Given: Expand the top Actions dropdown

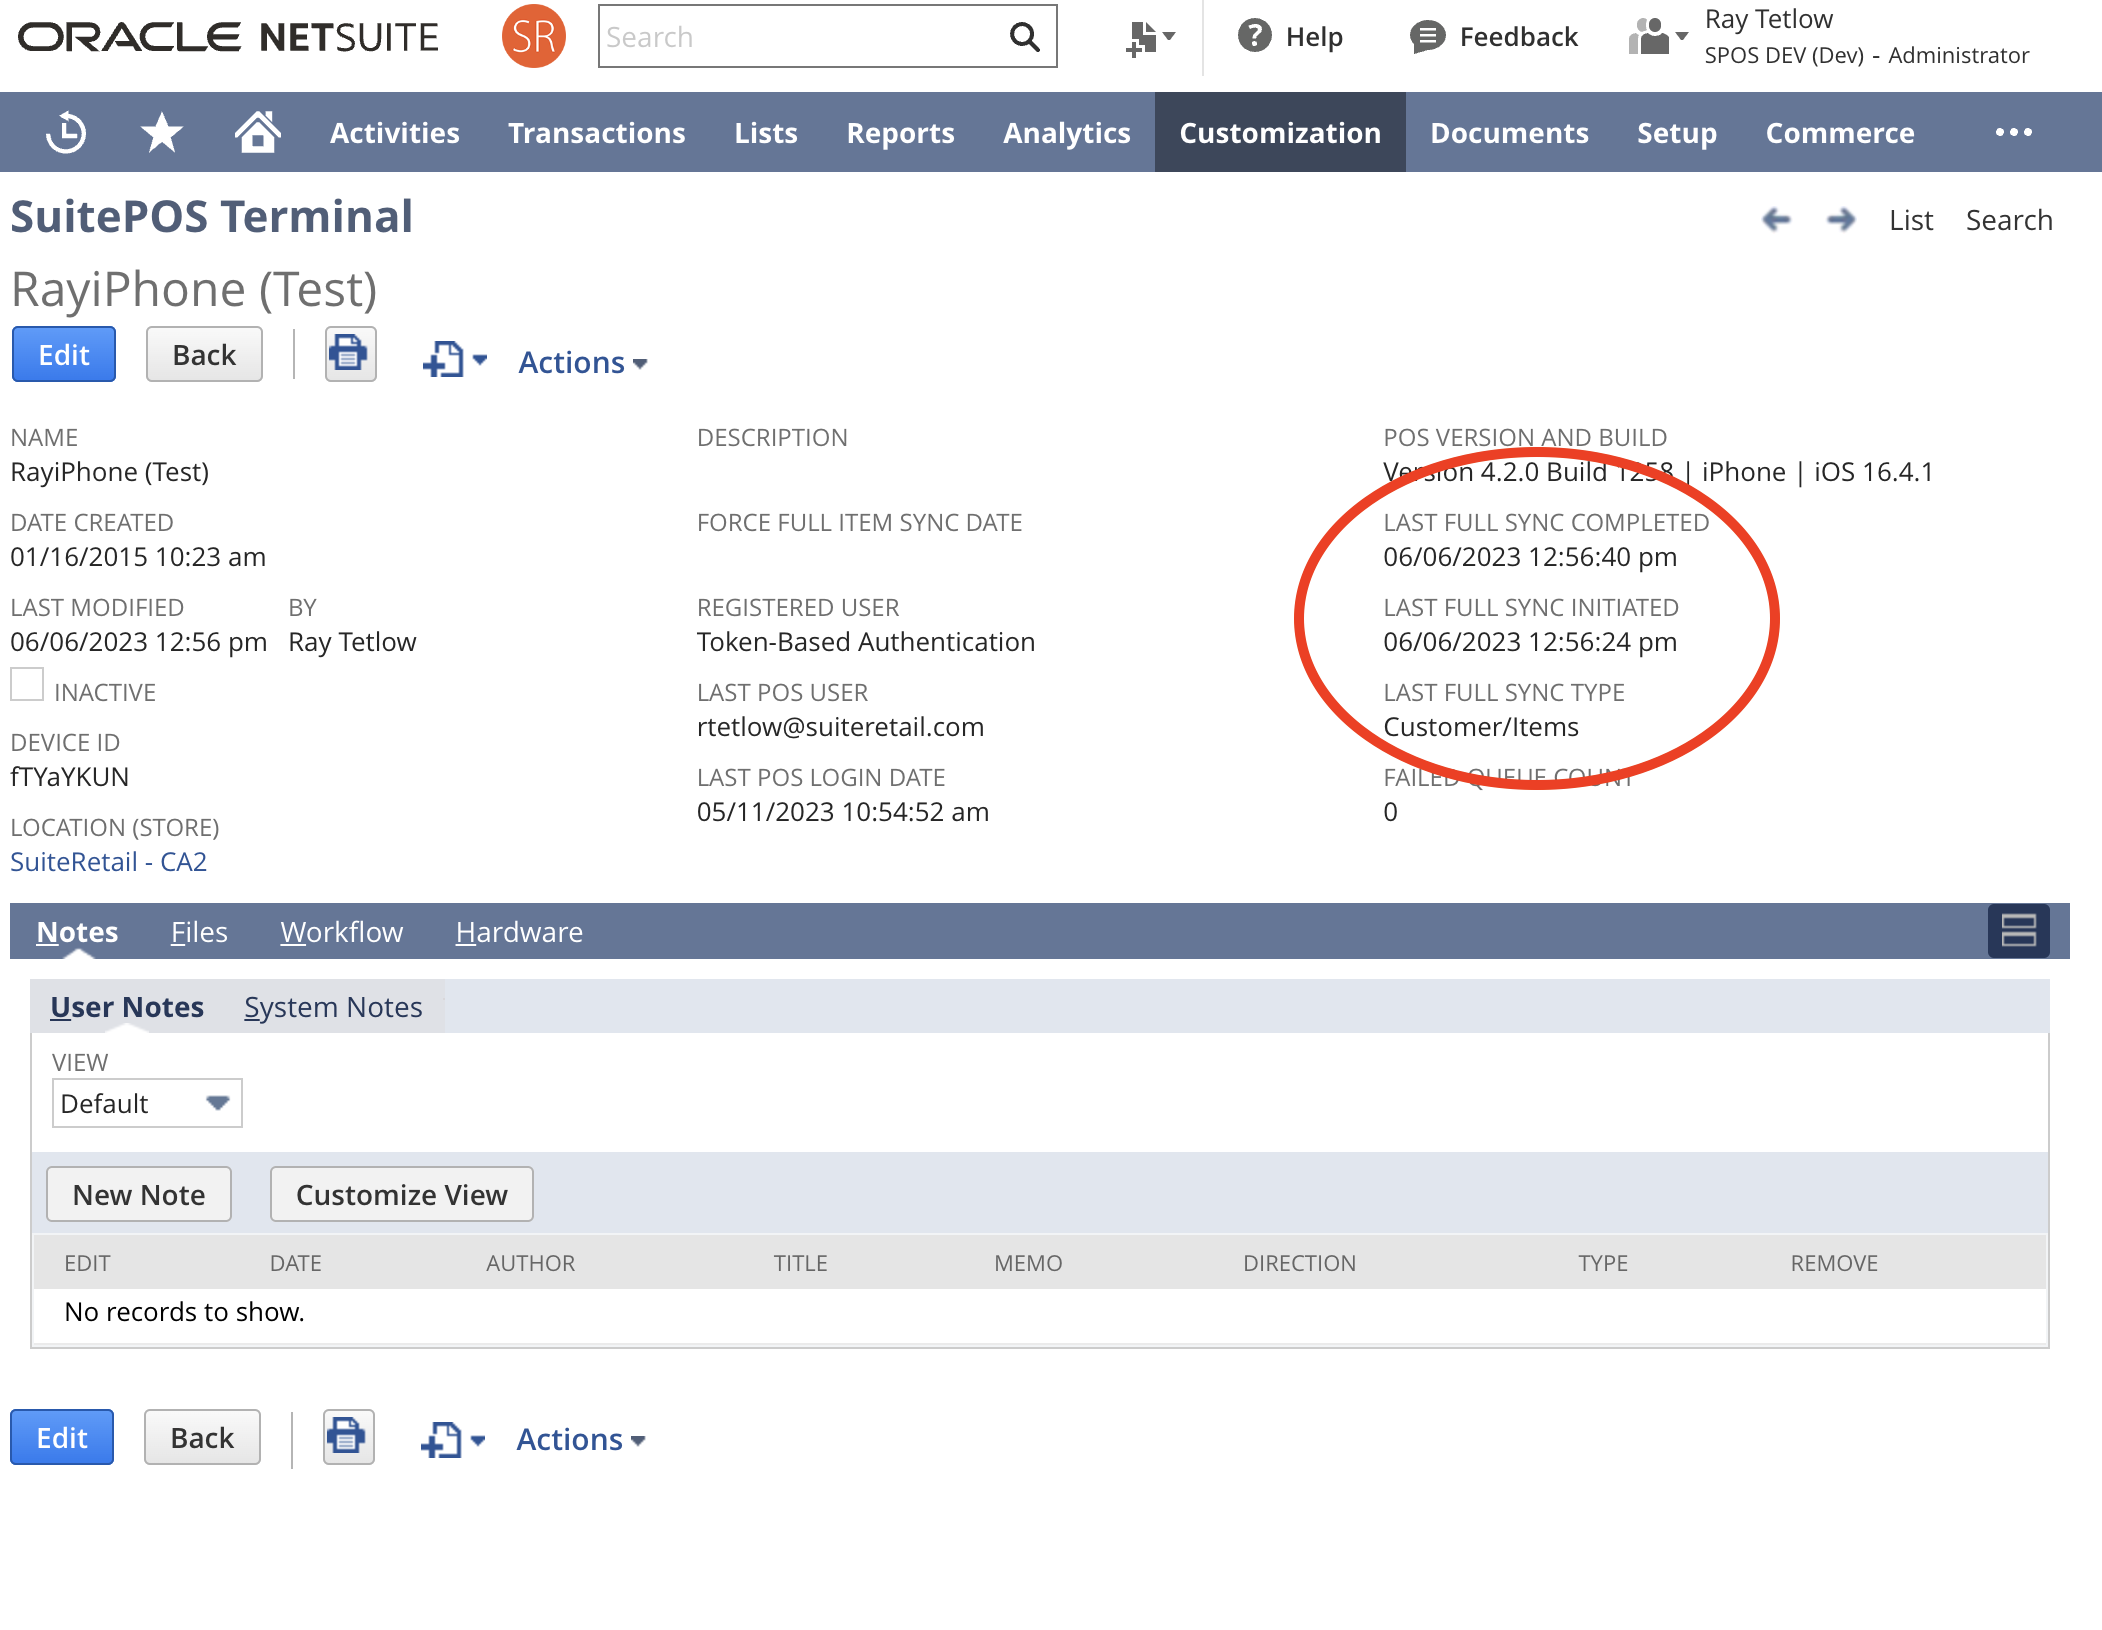Looking at the screenshot, I should (583, 362).
